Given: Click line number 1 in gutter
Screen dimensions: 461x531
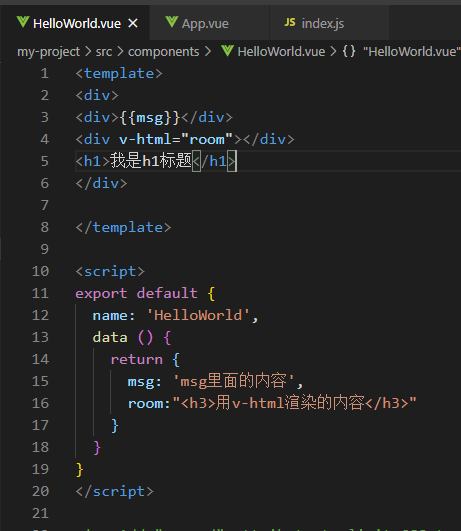Looking at the screenshot, I should [45, 73].
